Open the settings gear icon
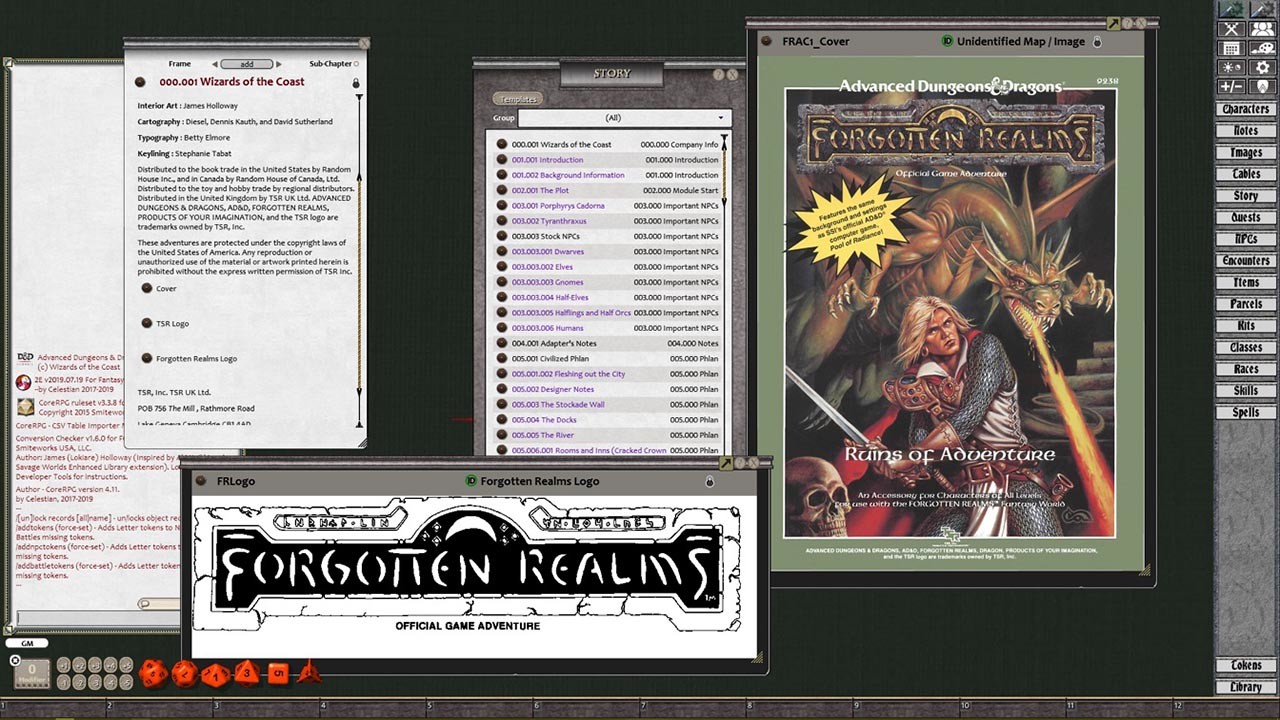The height and width of the screenshot is (720, 1280). [1262, 66]
